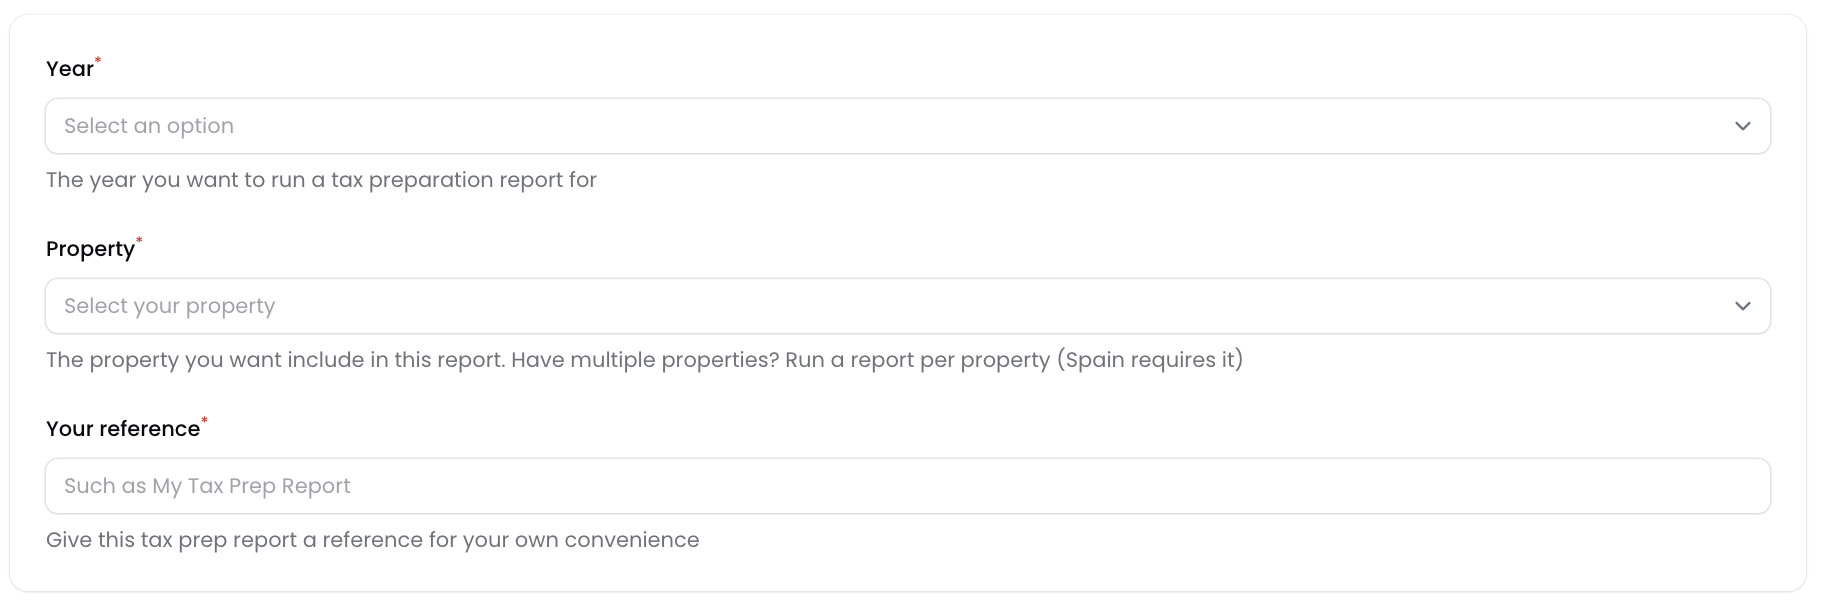Click the "Select an option" placeholder text
1824x612 pixels.
click(149, 126)
